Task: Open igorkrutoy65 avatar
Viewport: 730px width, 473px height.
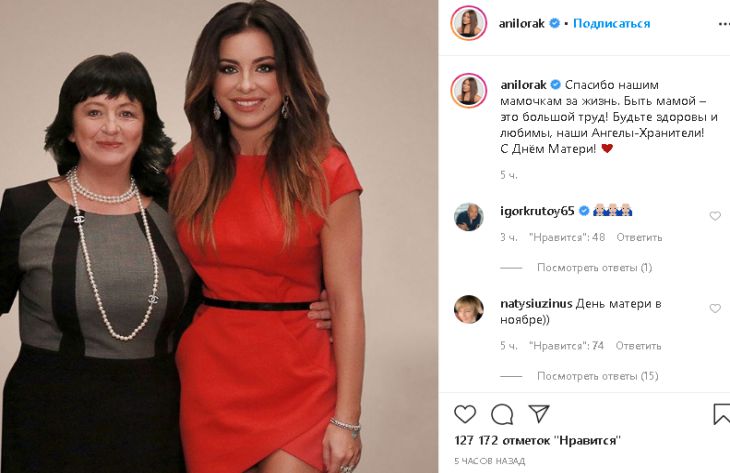Action: click(x=468, y=216)
